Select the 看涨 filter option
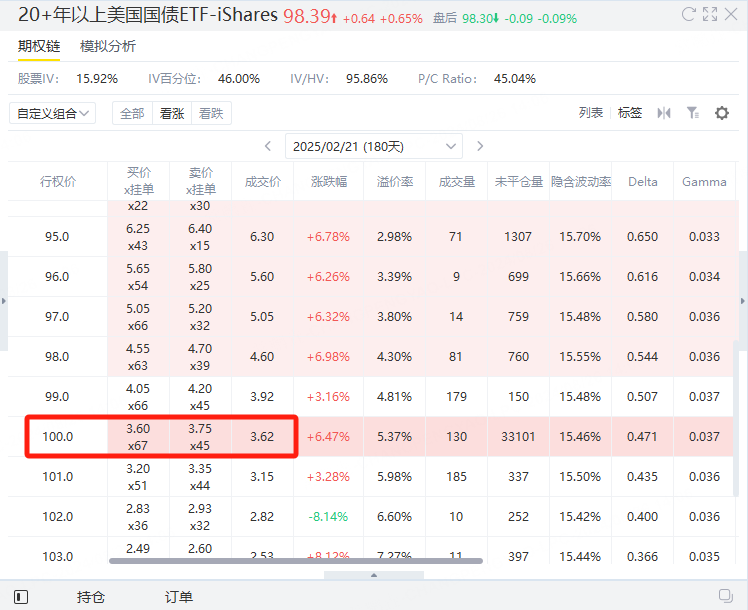Screen dimensions: 748x610 [172, 114]
